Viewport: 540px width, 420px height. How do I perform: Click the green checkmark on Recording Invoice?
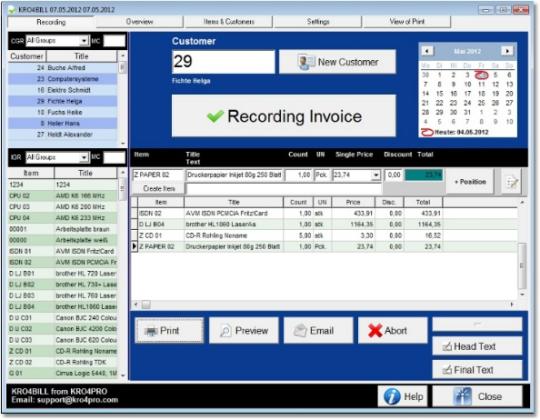coord(216,116)
